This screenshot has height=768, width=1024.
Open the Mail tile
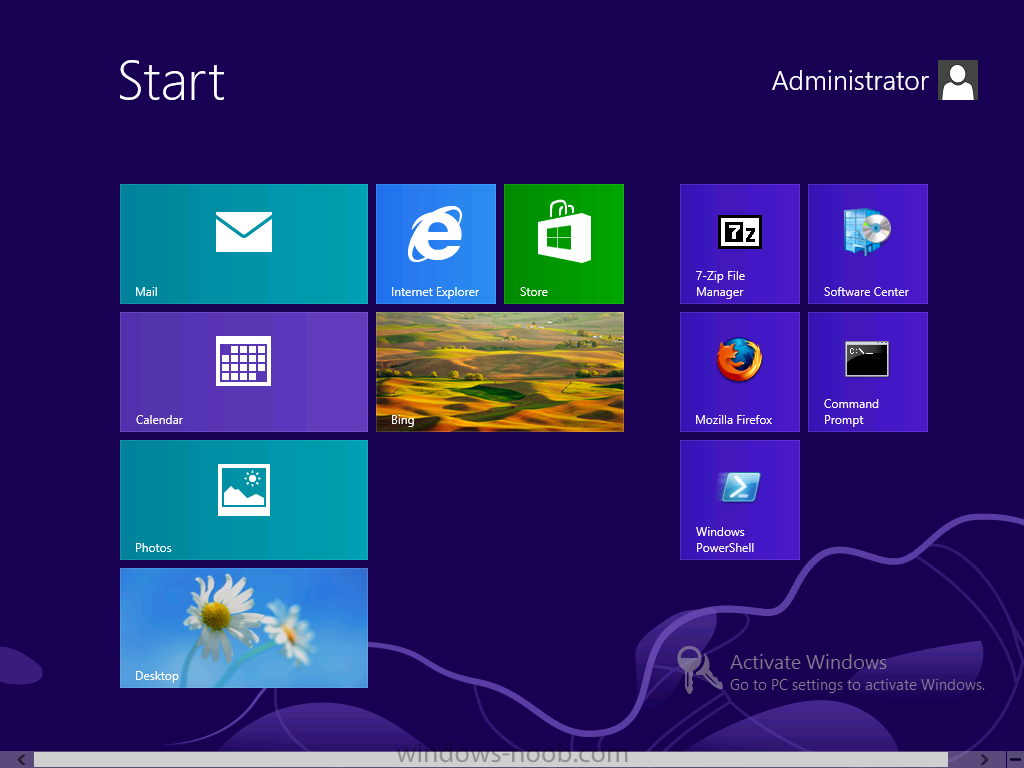(244, 244)
